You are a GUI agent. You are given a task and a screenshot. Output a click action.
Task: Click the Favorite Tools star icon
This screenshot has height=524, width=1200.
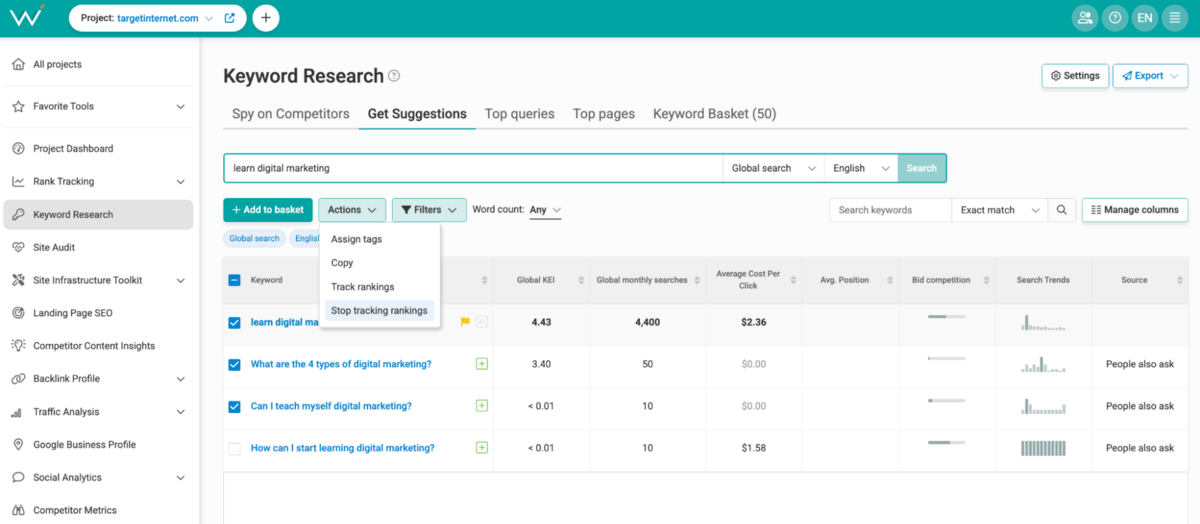(x=18, y=106)
